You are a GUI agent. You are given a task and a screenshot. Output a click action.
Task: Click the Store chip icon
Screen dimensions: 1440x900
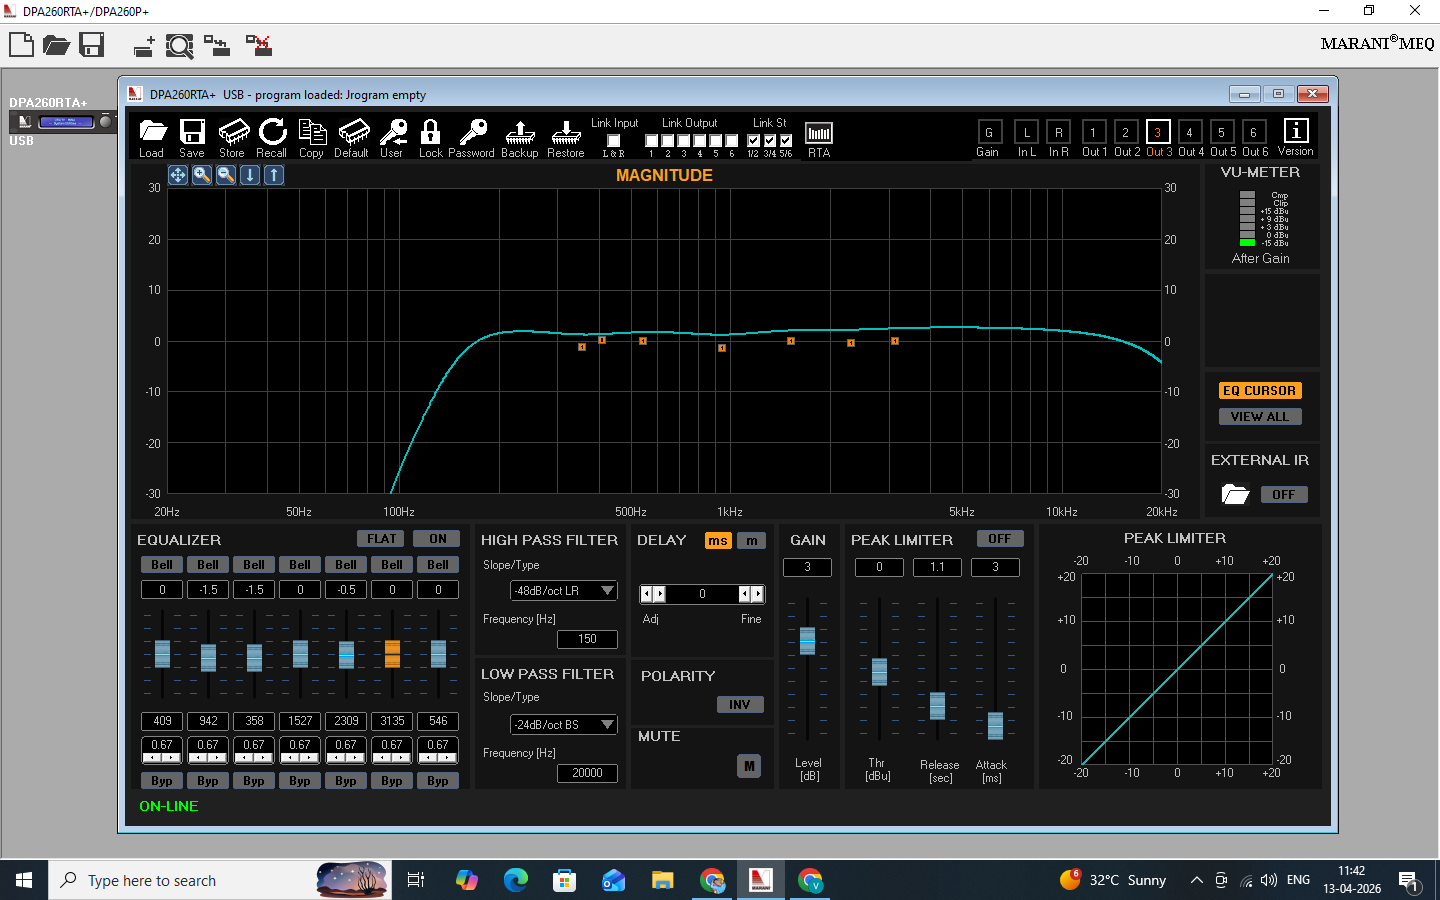(x=233, y=132)
